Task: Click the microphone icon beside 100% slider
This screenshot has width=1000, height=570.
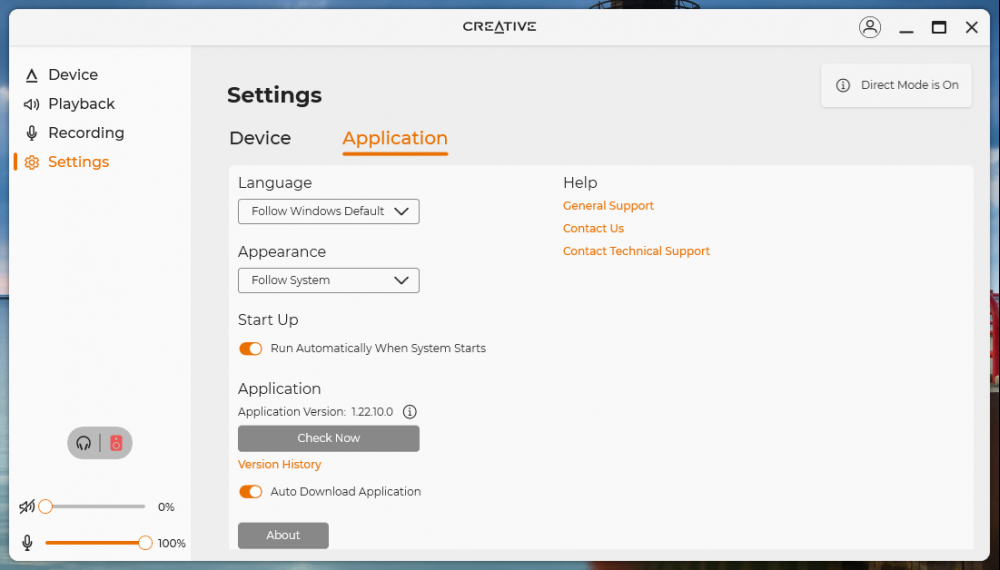Action: (27, 543)
